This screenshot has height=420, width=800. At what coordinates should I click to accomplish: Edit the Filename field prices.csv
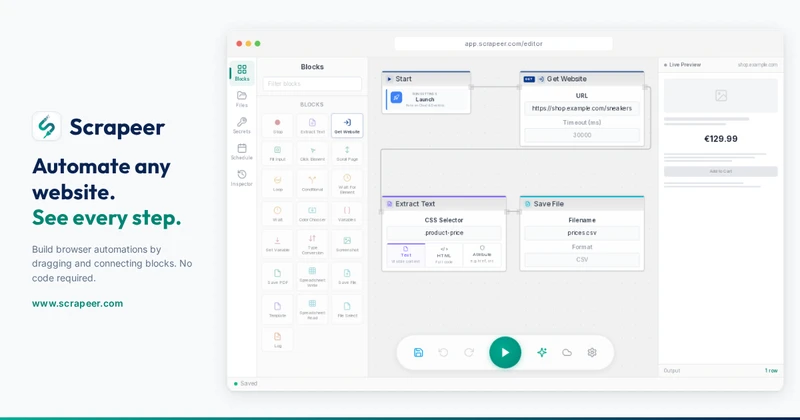(x=582, y=233)
